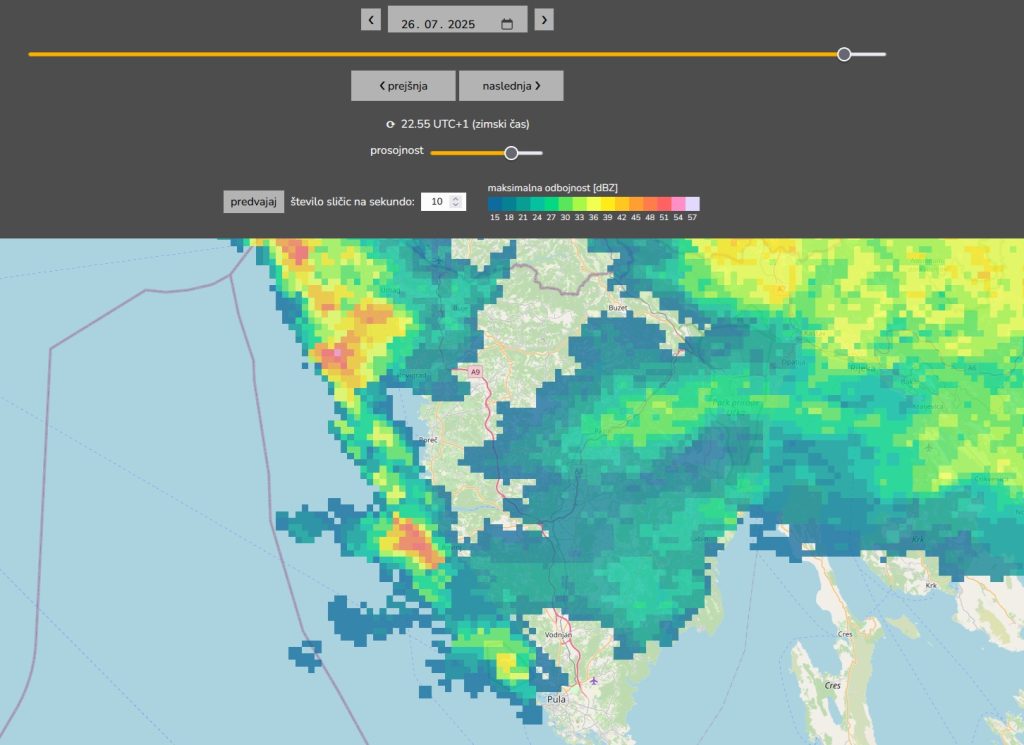Show previous radar image with prejšnja
Screen dimensions: 1024x745
(403, 86)
